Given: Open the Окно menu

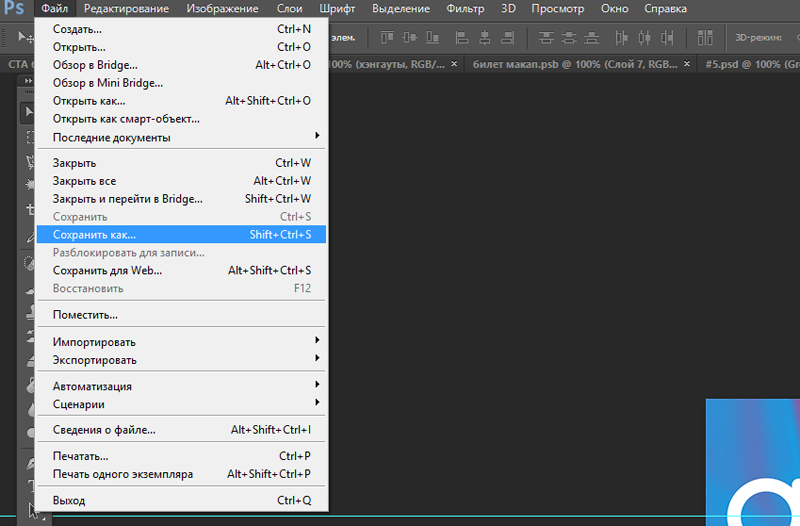Looking at the screenshot, I should click(x=614, y=9).
